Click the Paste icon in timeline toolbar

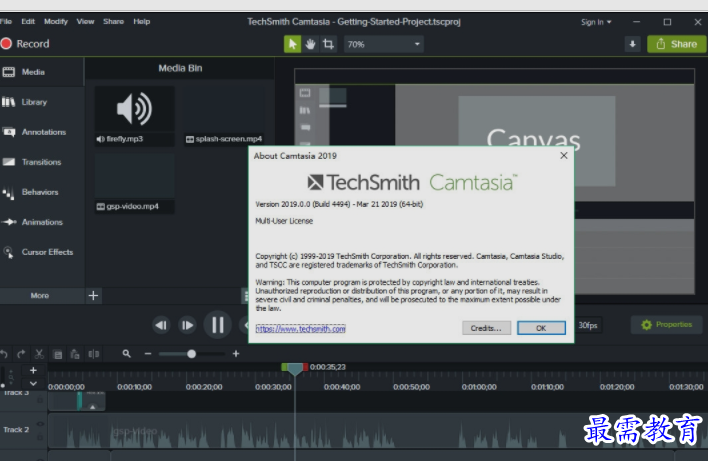coord(75,354)
